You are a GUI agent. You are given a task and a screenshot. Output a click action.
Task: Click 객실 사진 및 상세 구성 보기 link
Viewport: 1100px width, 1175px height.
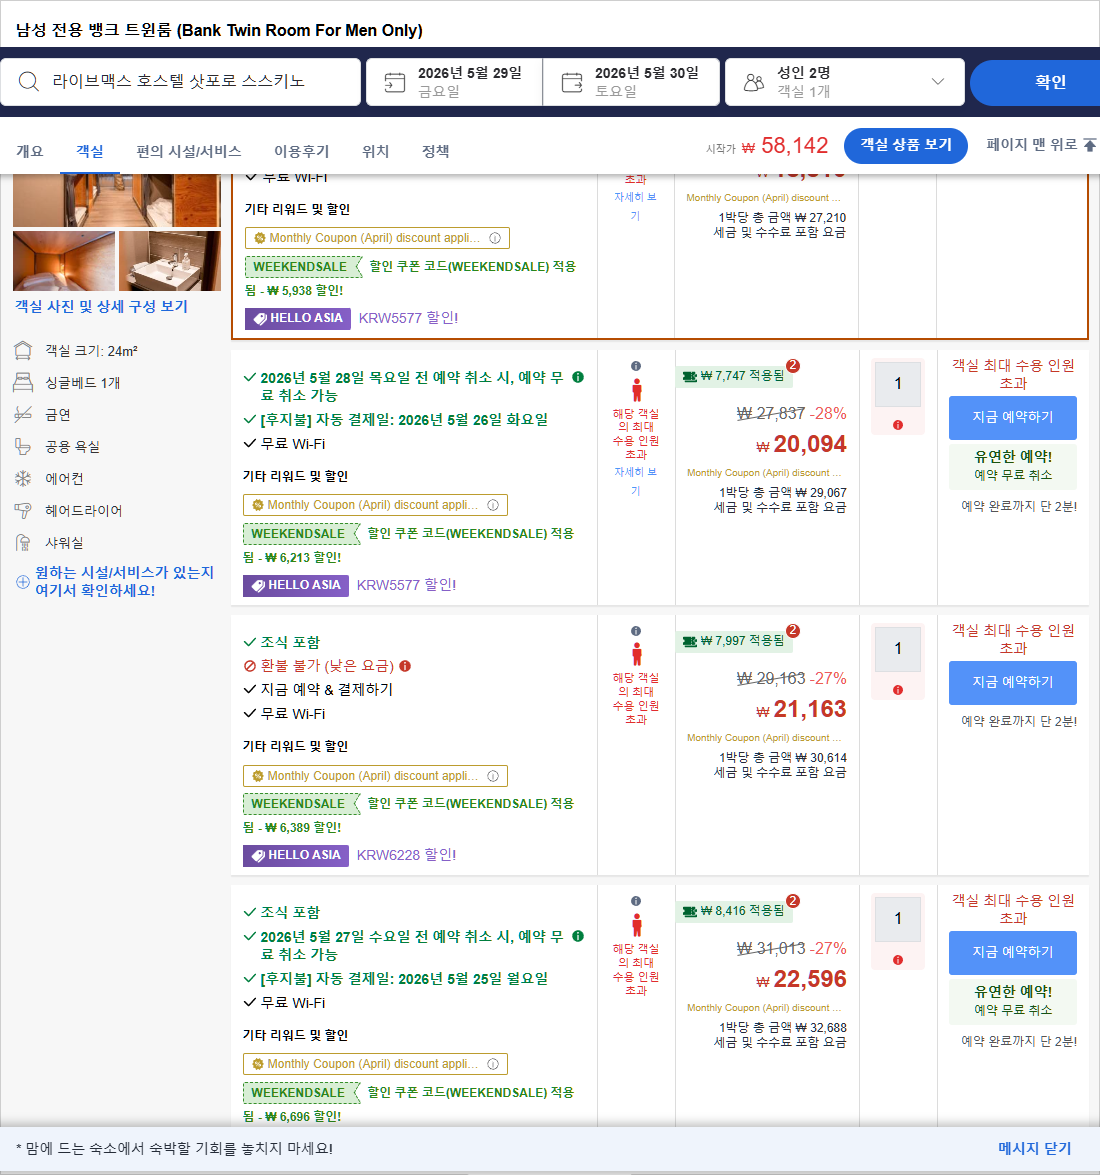101,306
